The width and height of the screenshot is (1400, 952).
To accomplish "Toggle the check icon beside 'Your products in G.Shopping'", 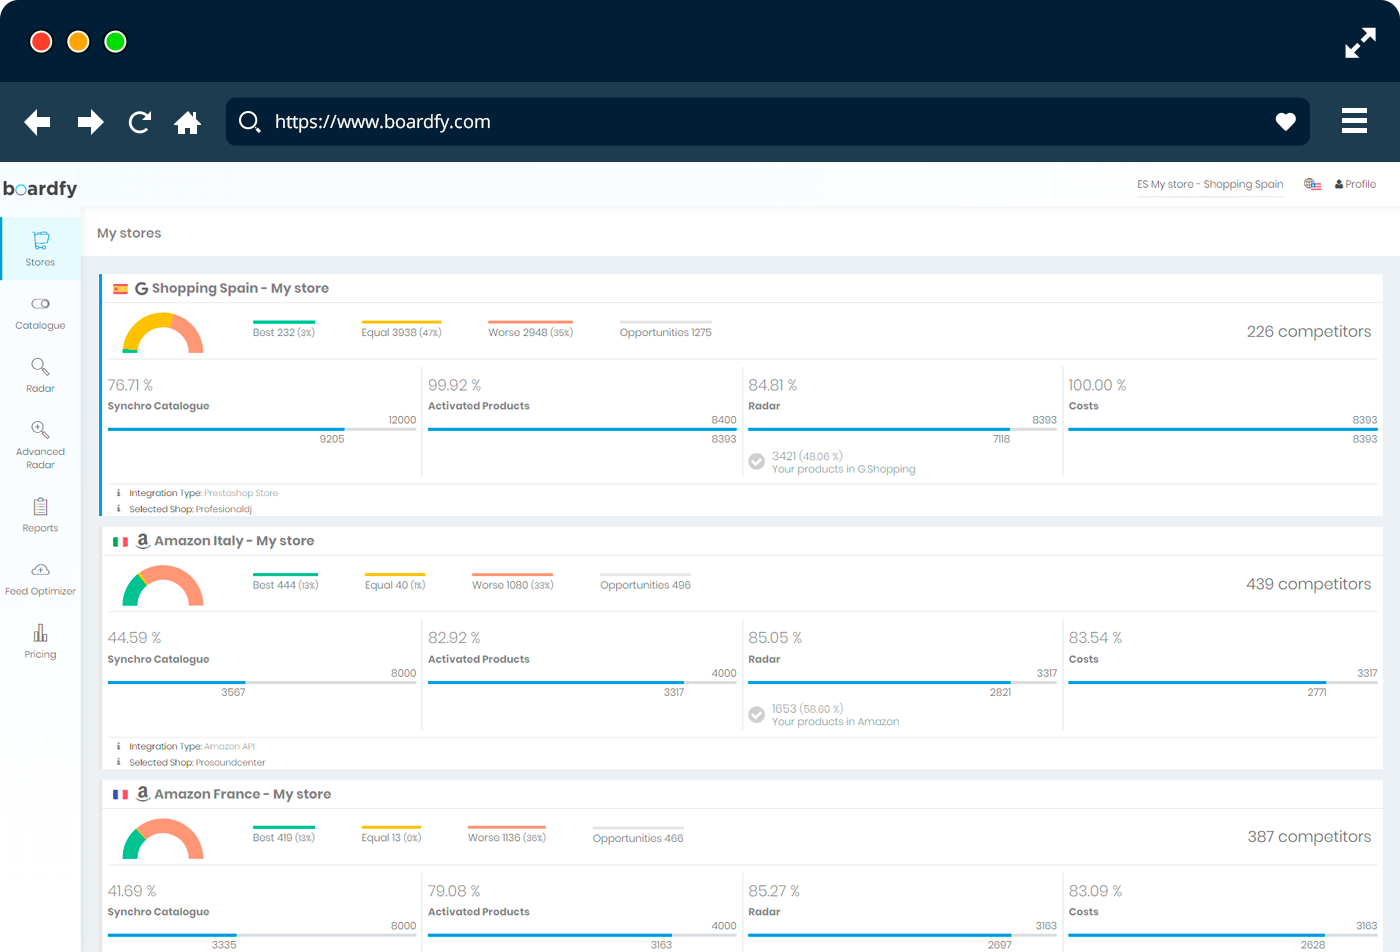I will tap(757, 462).
